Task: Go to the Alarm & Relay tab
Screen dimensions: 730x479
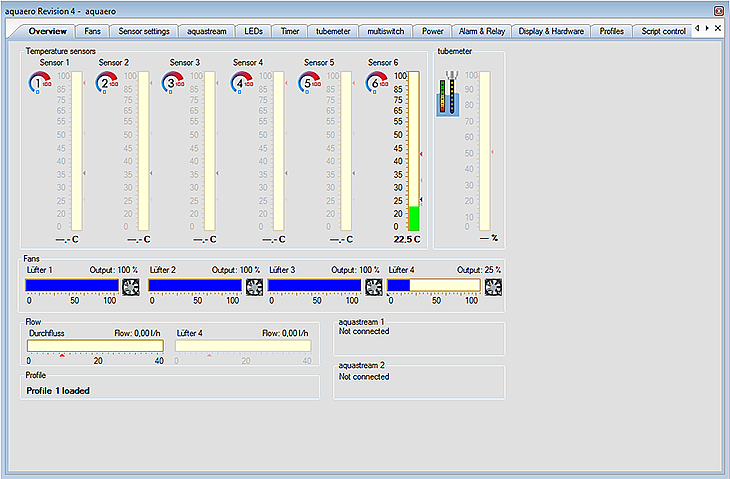Action: pyautogui.click(x=480, y=31)
